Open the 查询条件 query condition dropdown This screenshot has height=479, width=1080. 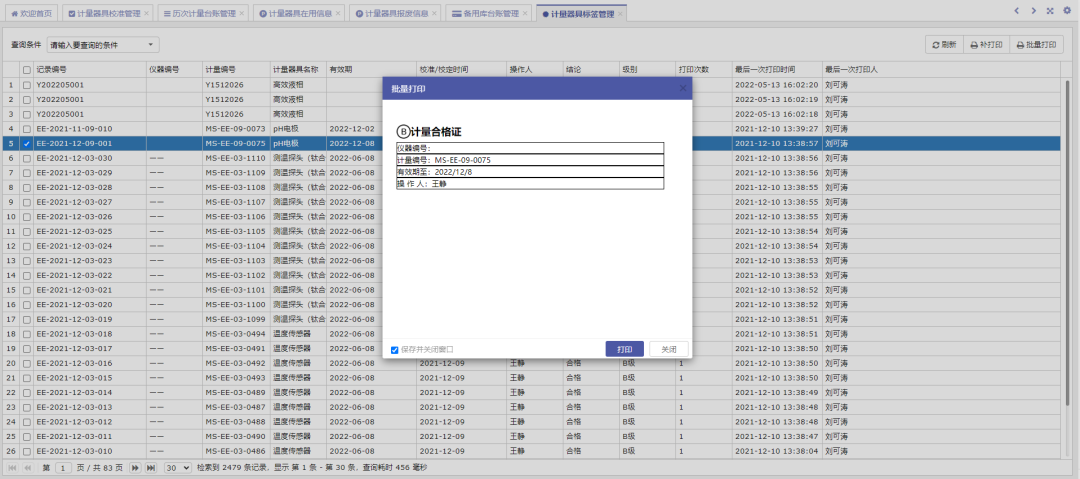(x=103, y=45)
